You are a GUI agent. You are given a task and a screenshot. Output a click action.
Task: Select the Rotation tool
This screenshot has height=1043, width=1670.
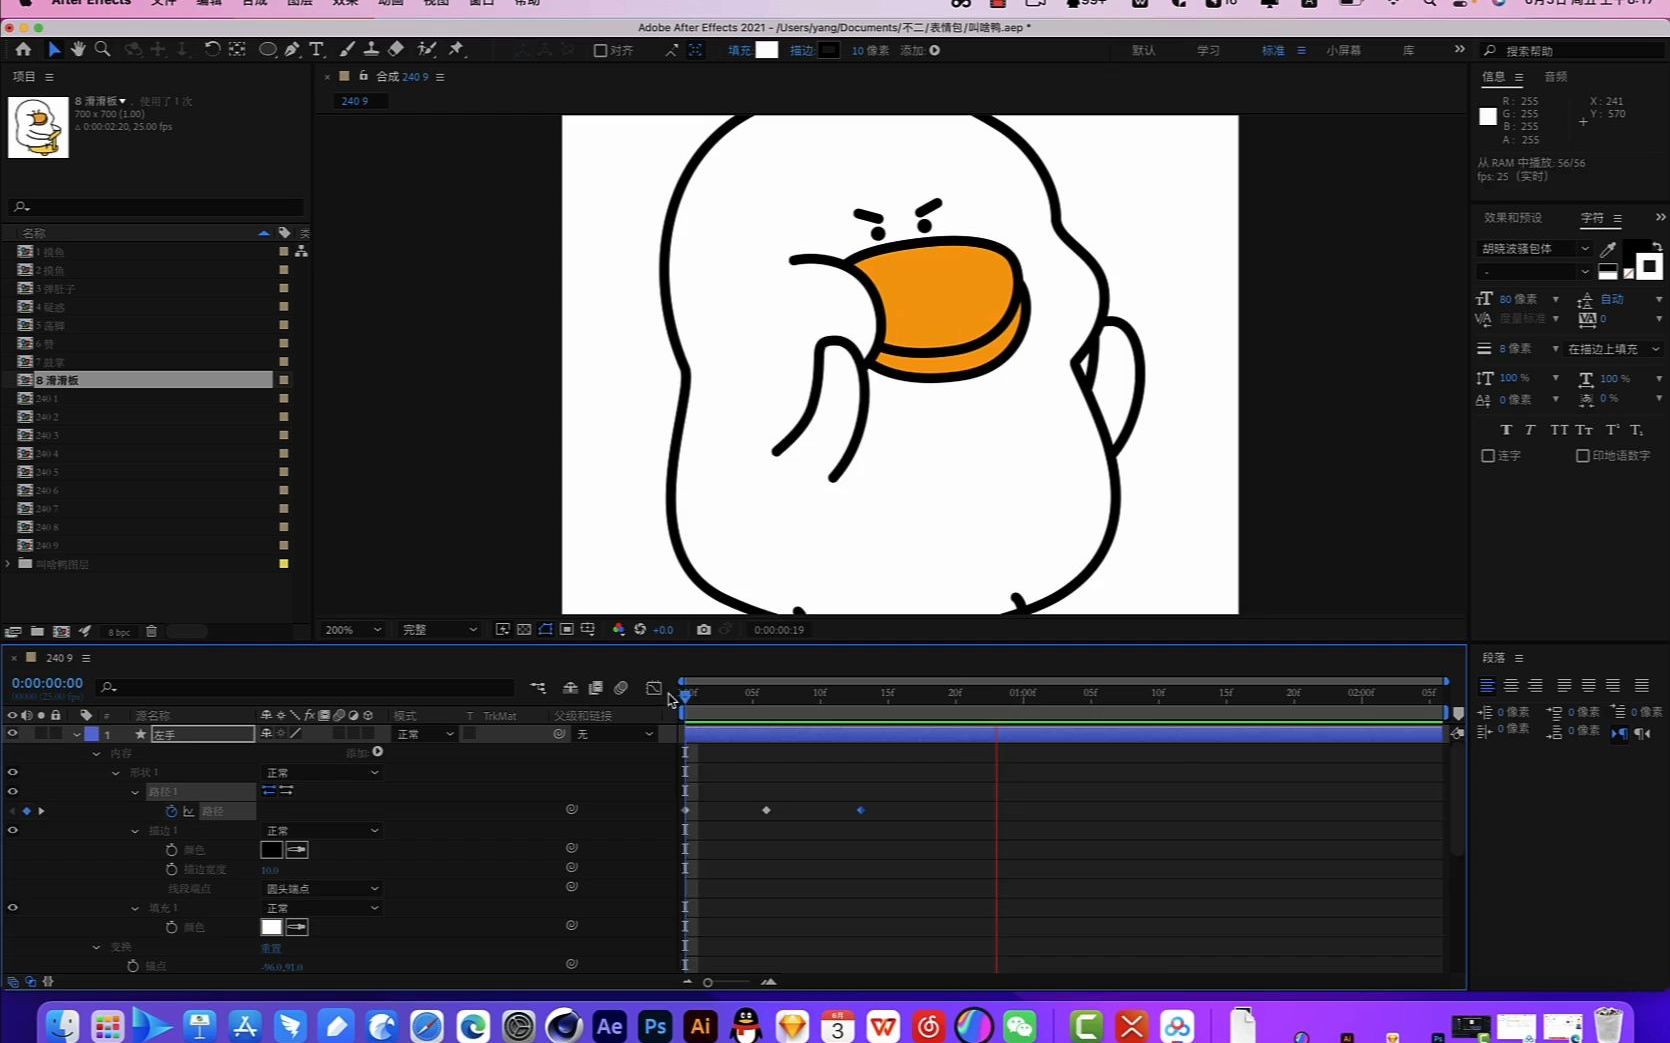tap(212, 49)
